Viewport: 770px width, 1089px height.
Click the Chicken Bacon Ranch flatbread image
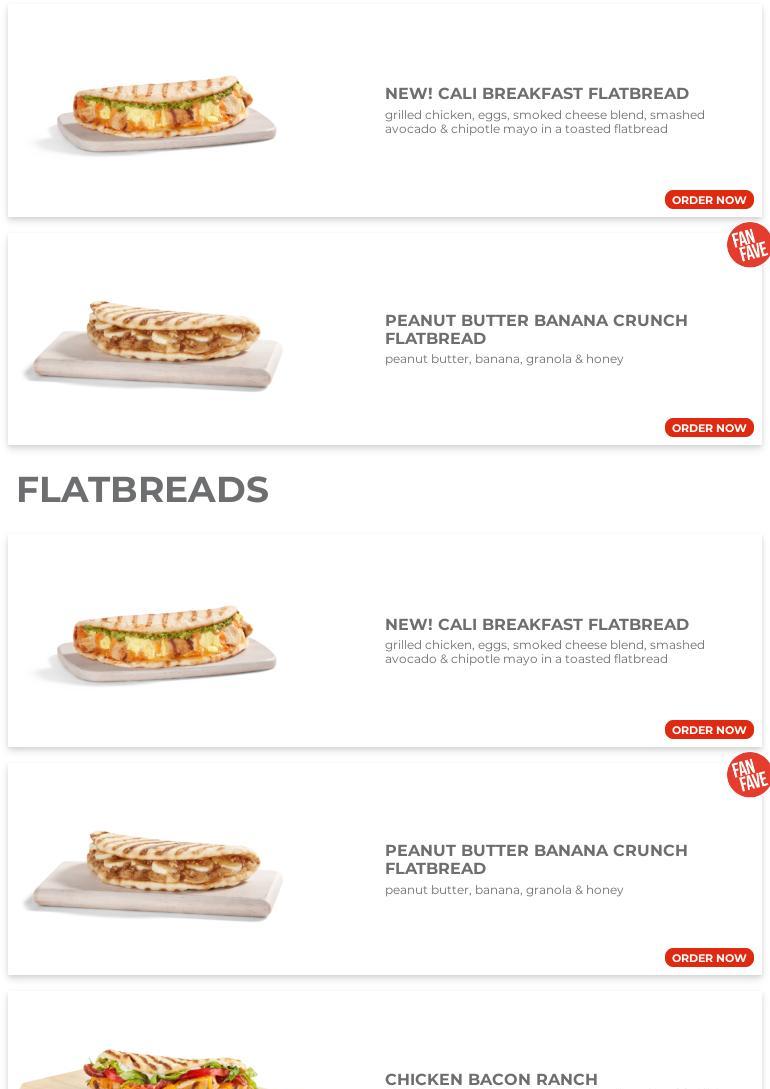(150, 1068)
